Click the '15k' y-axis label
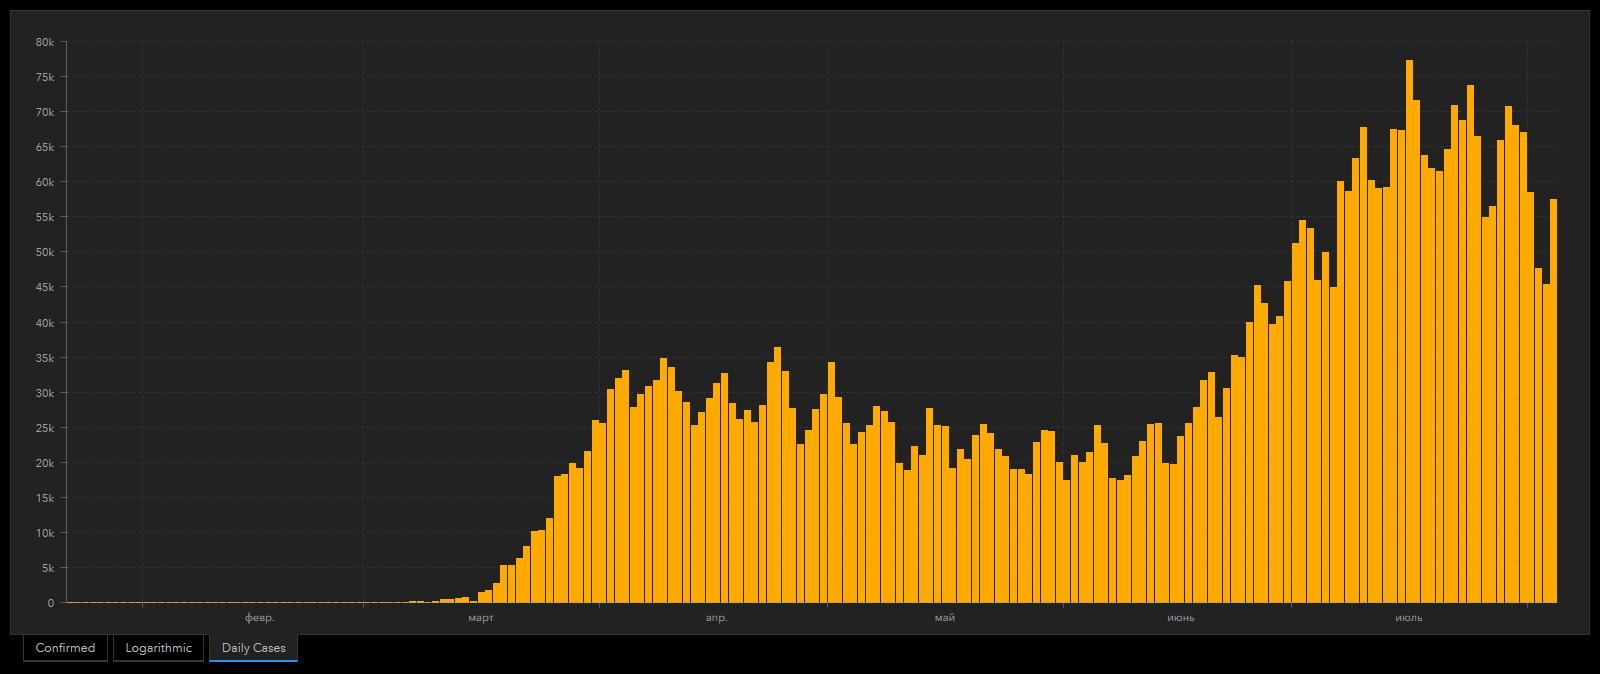 [45, 498]
